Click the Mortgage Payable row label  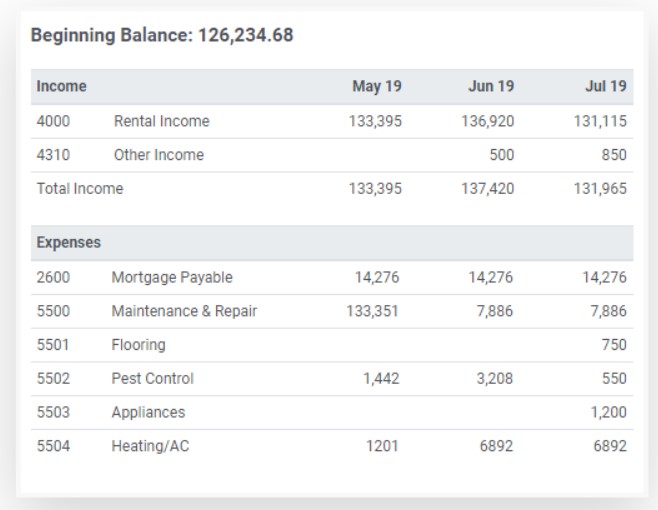[x=172, y=277]
